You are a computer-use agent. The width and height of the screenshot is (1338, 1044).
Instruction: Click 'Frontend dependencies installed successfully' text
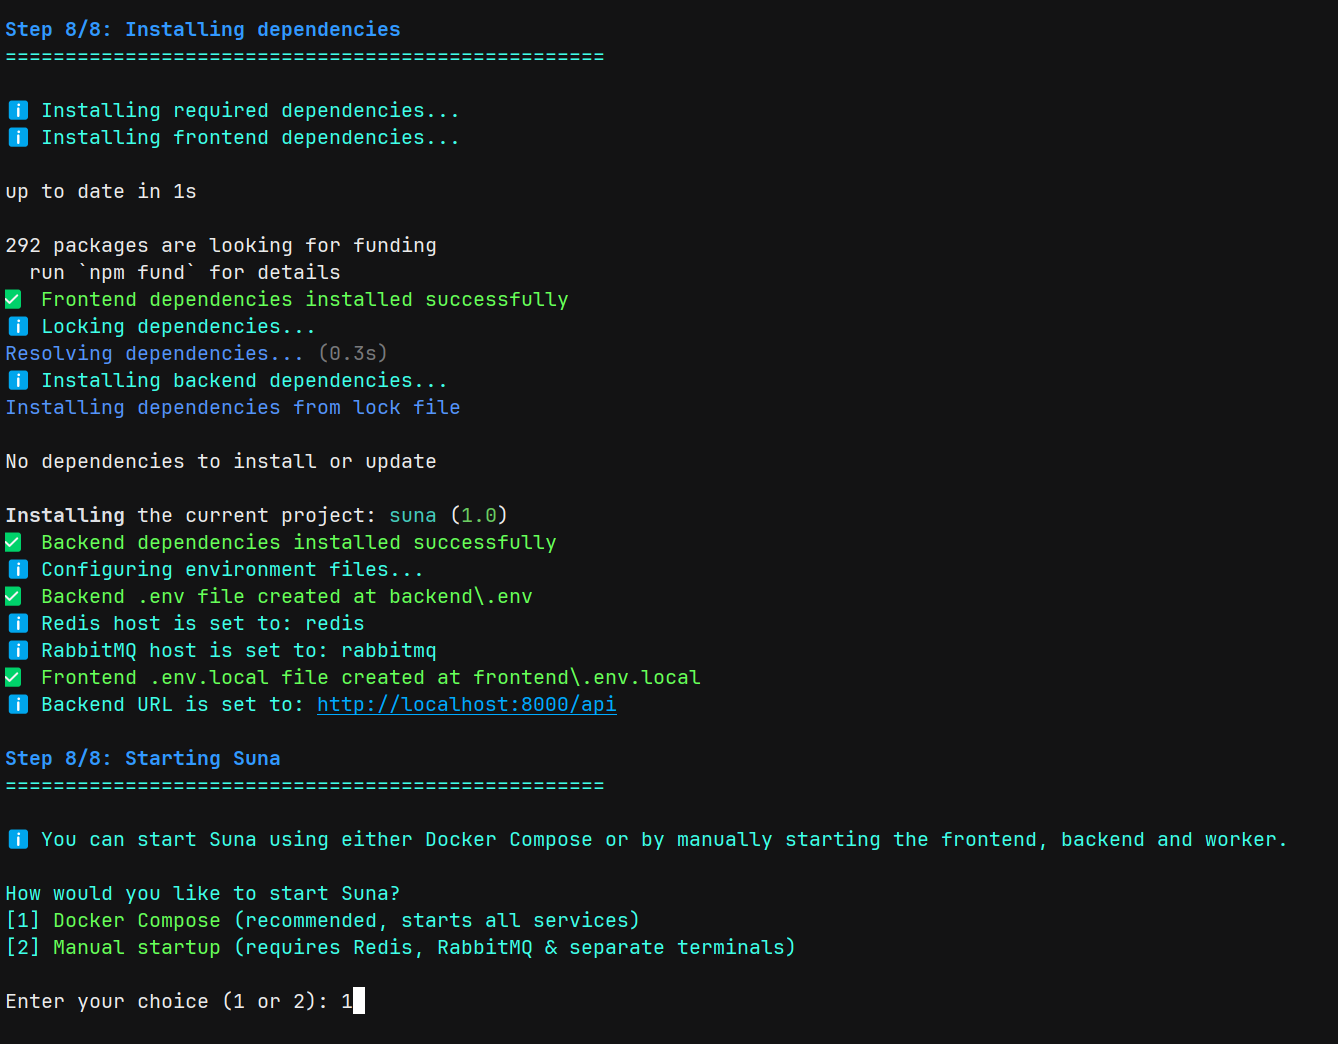[x=305, y=299]
